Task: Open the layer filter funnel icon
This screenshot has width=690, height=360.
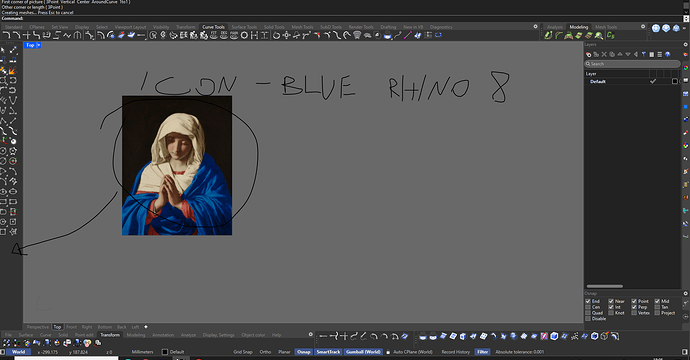Action: pyautogui.click(x=644, y=55)
